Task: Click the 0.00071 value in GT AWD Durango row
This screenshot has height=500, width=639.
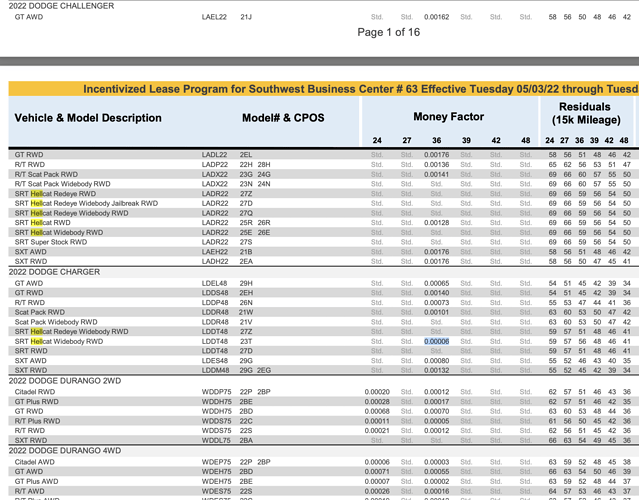Action: (377, 471)
